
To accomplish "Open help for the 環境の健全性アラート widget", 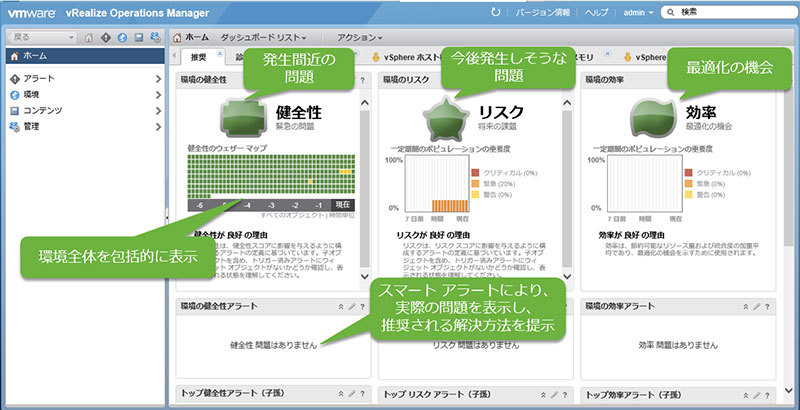I will [362, 307].
